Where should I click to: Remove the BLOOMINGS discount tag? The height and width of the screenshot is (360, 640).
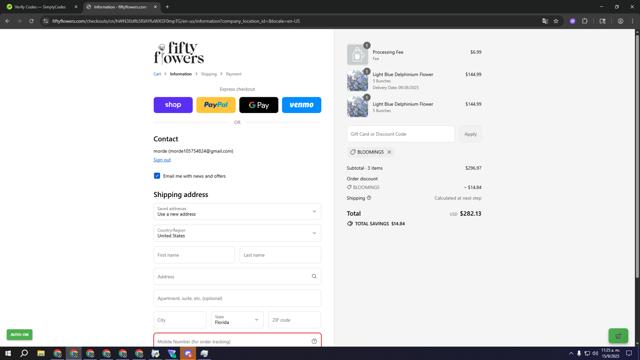pyautogui.click(x=389, y=152)
